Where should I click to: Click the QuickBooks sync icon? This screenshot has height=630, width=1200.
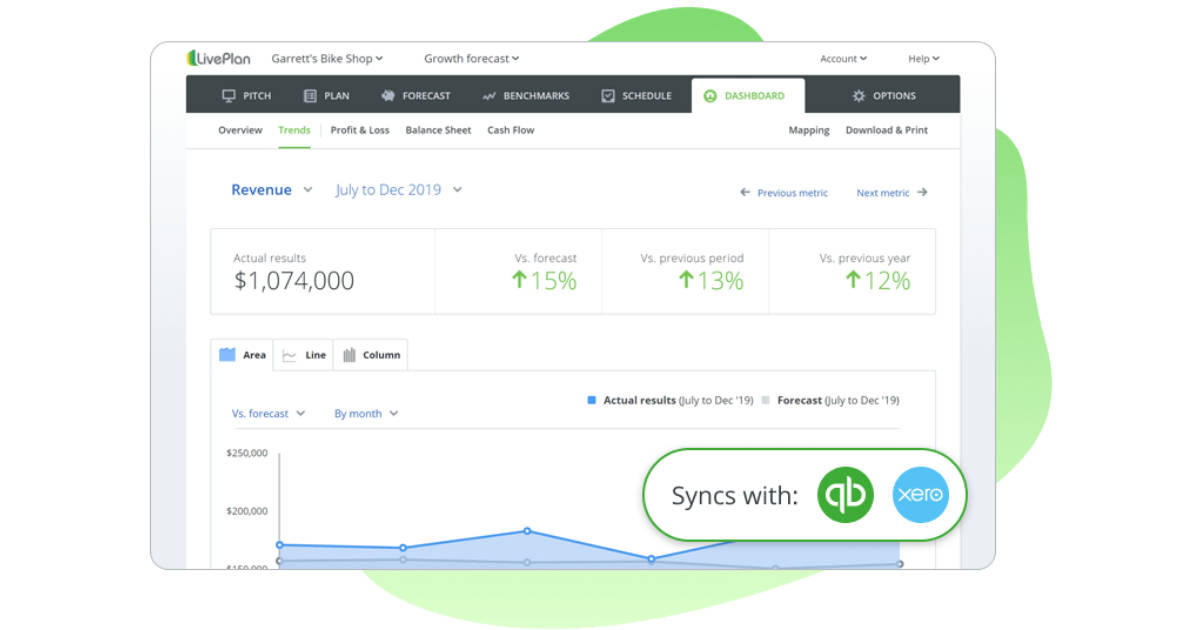(x=846, y=494)
